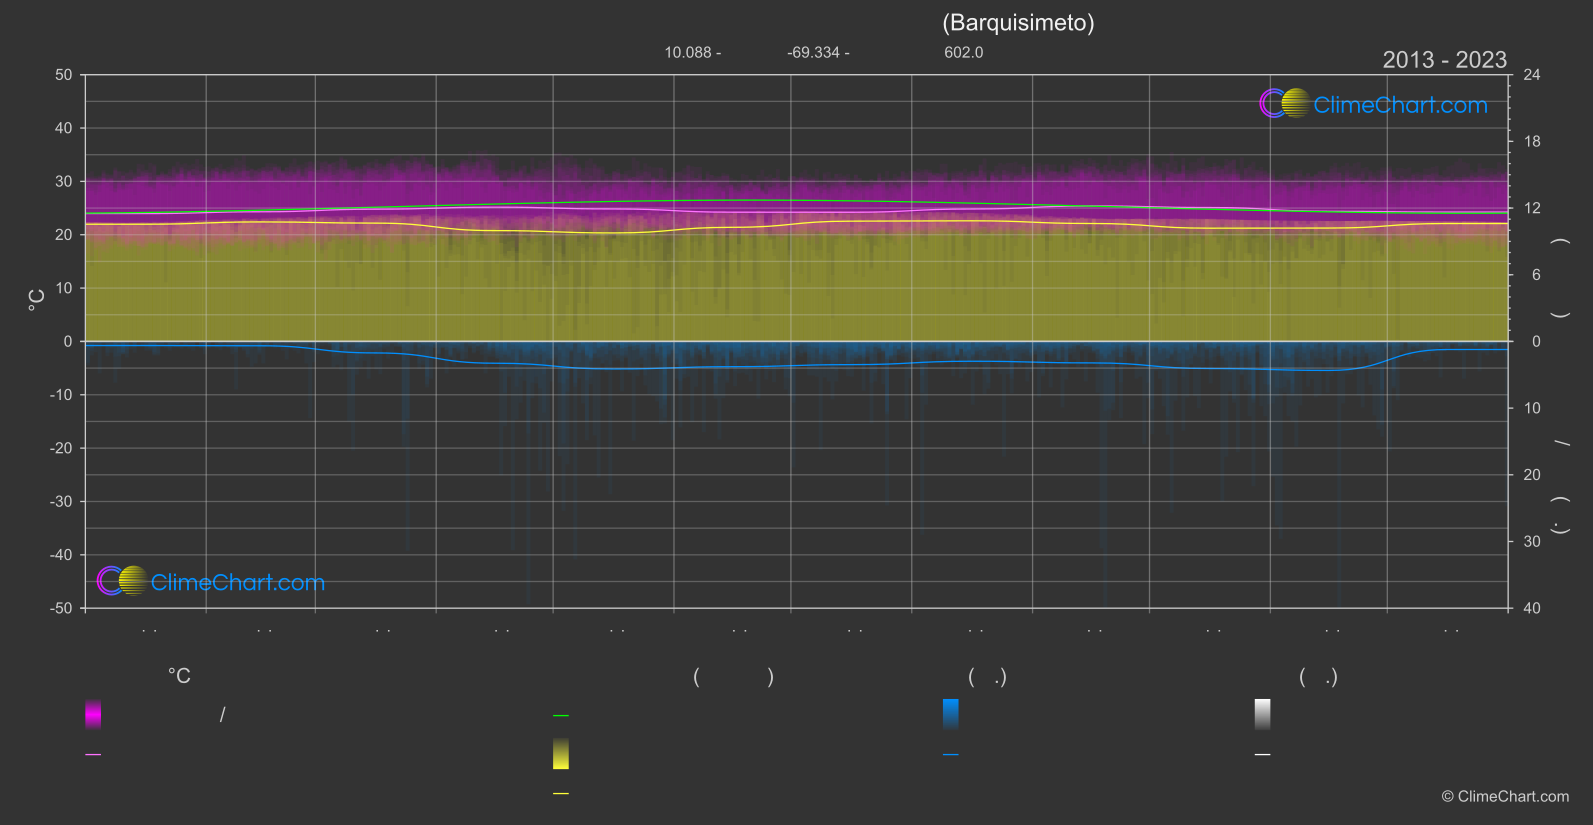This screenshot has height=825, width=1593.
Task: Click the (Barquisimeto) chart title
Action: click(x=1018, y=23)
